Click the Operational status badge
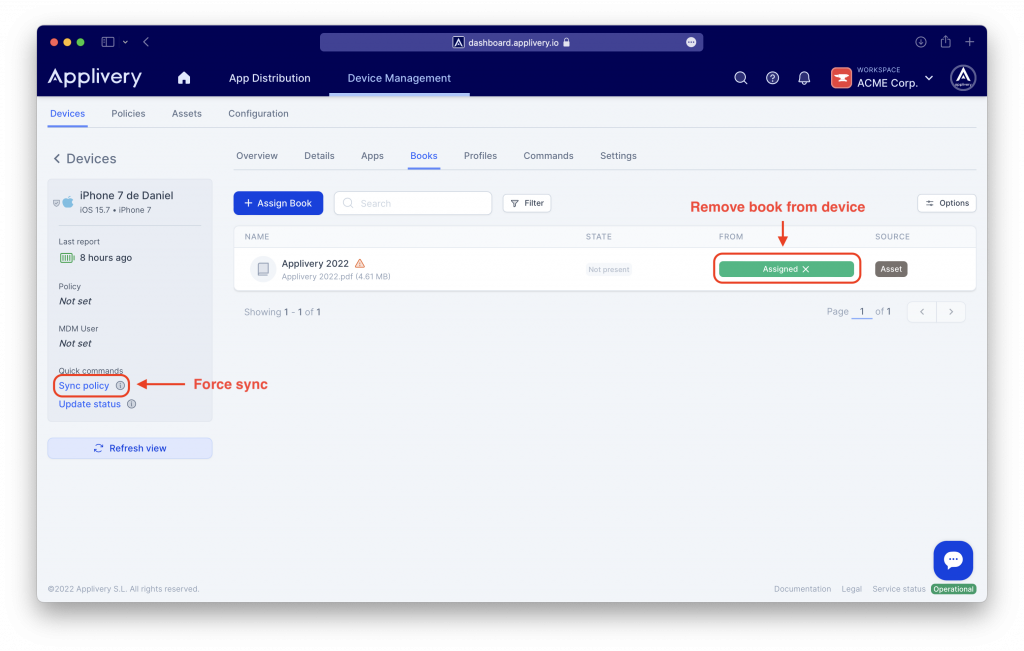Viewport: 1024px width, 651px height. pos(953,589)
